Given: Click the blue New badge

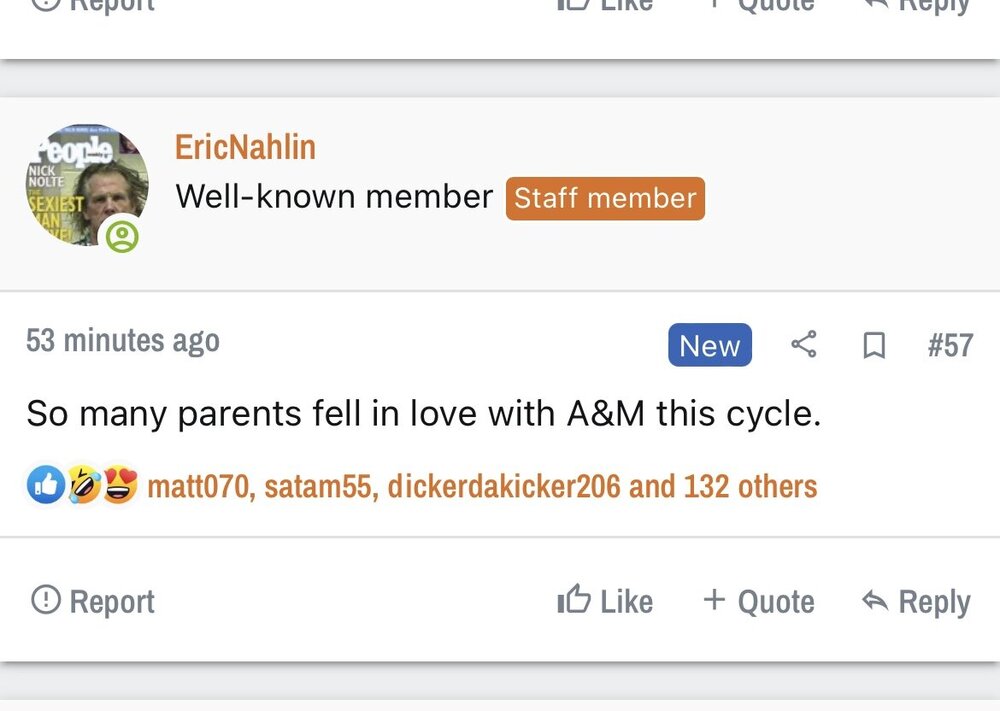Looking at the screenshot, I should point(709,346).
